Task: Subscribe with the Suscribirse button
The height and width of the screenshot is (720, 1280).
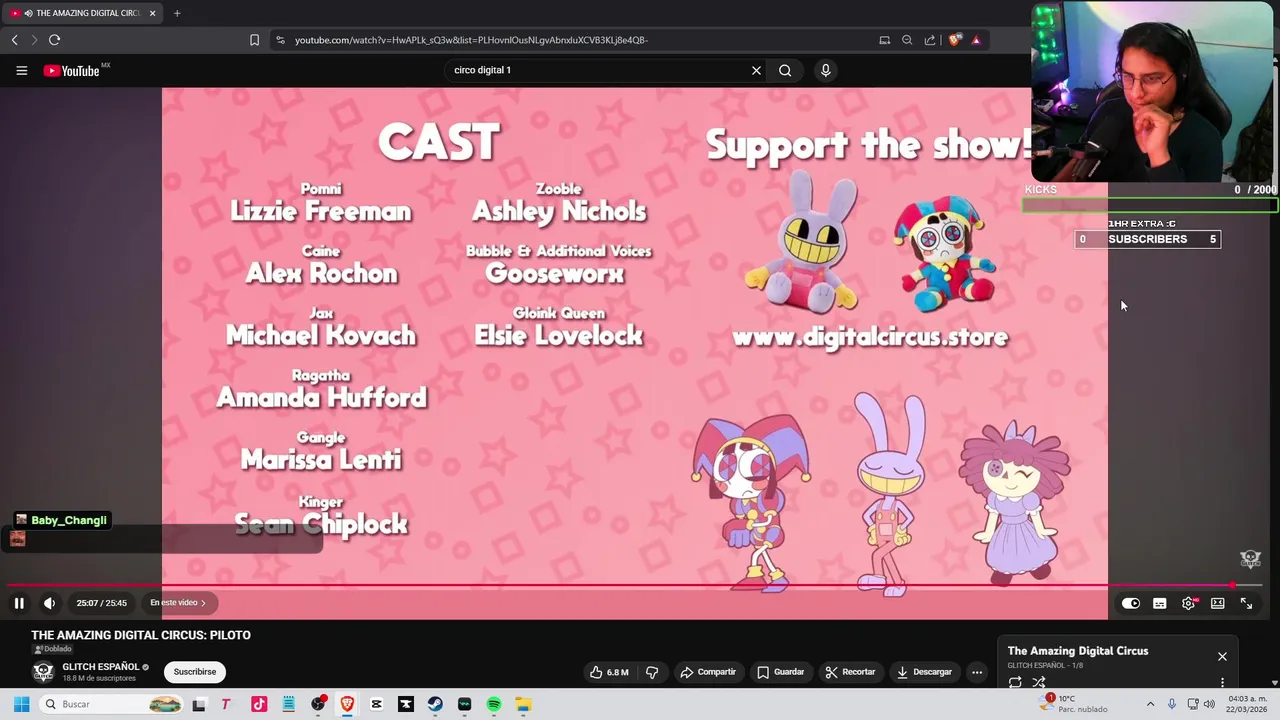Action: click(x=195, y=672)
